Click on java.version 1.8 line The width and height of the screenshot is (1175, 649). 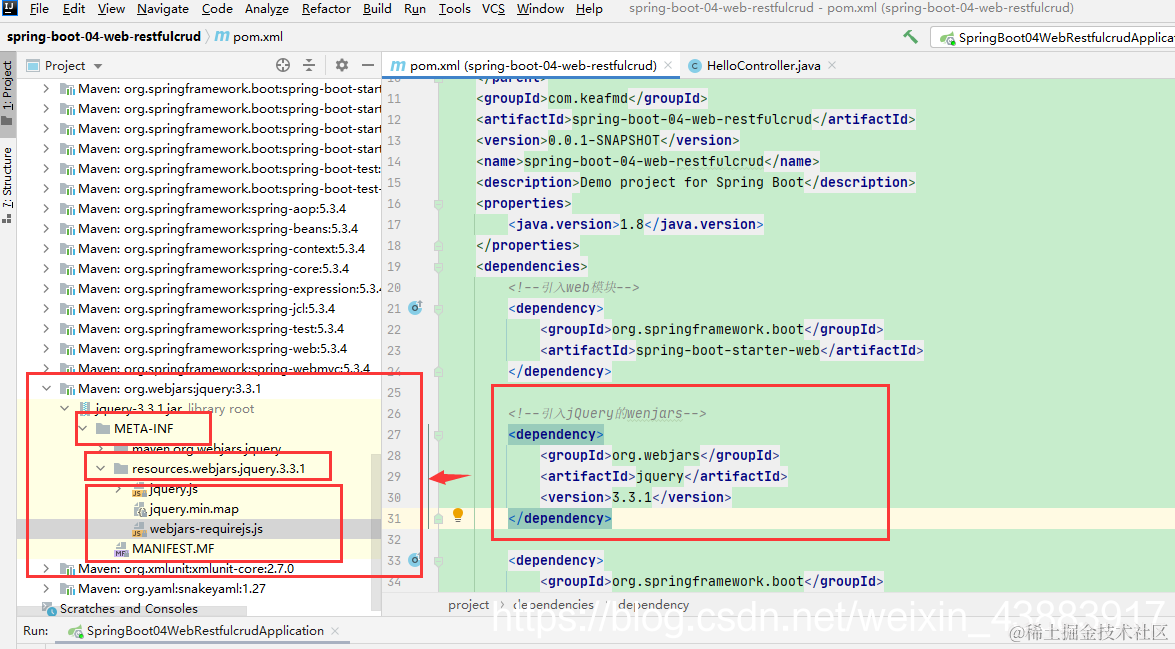[635, 224]
